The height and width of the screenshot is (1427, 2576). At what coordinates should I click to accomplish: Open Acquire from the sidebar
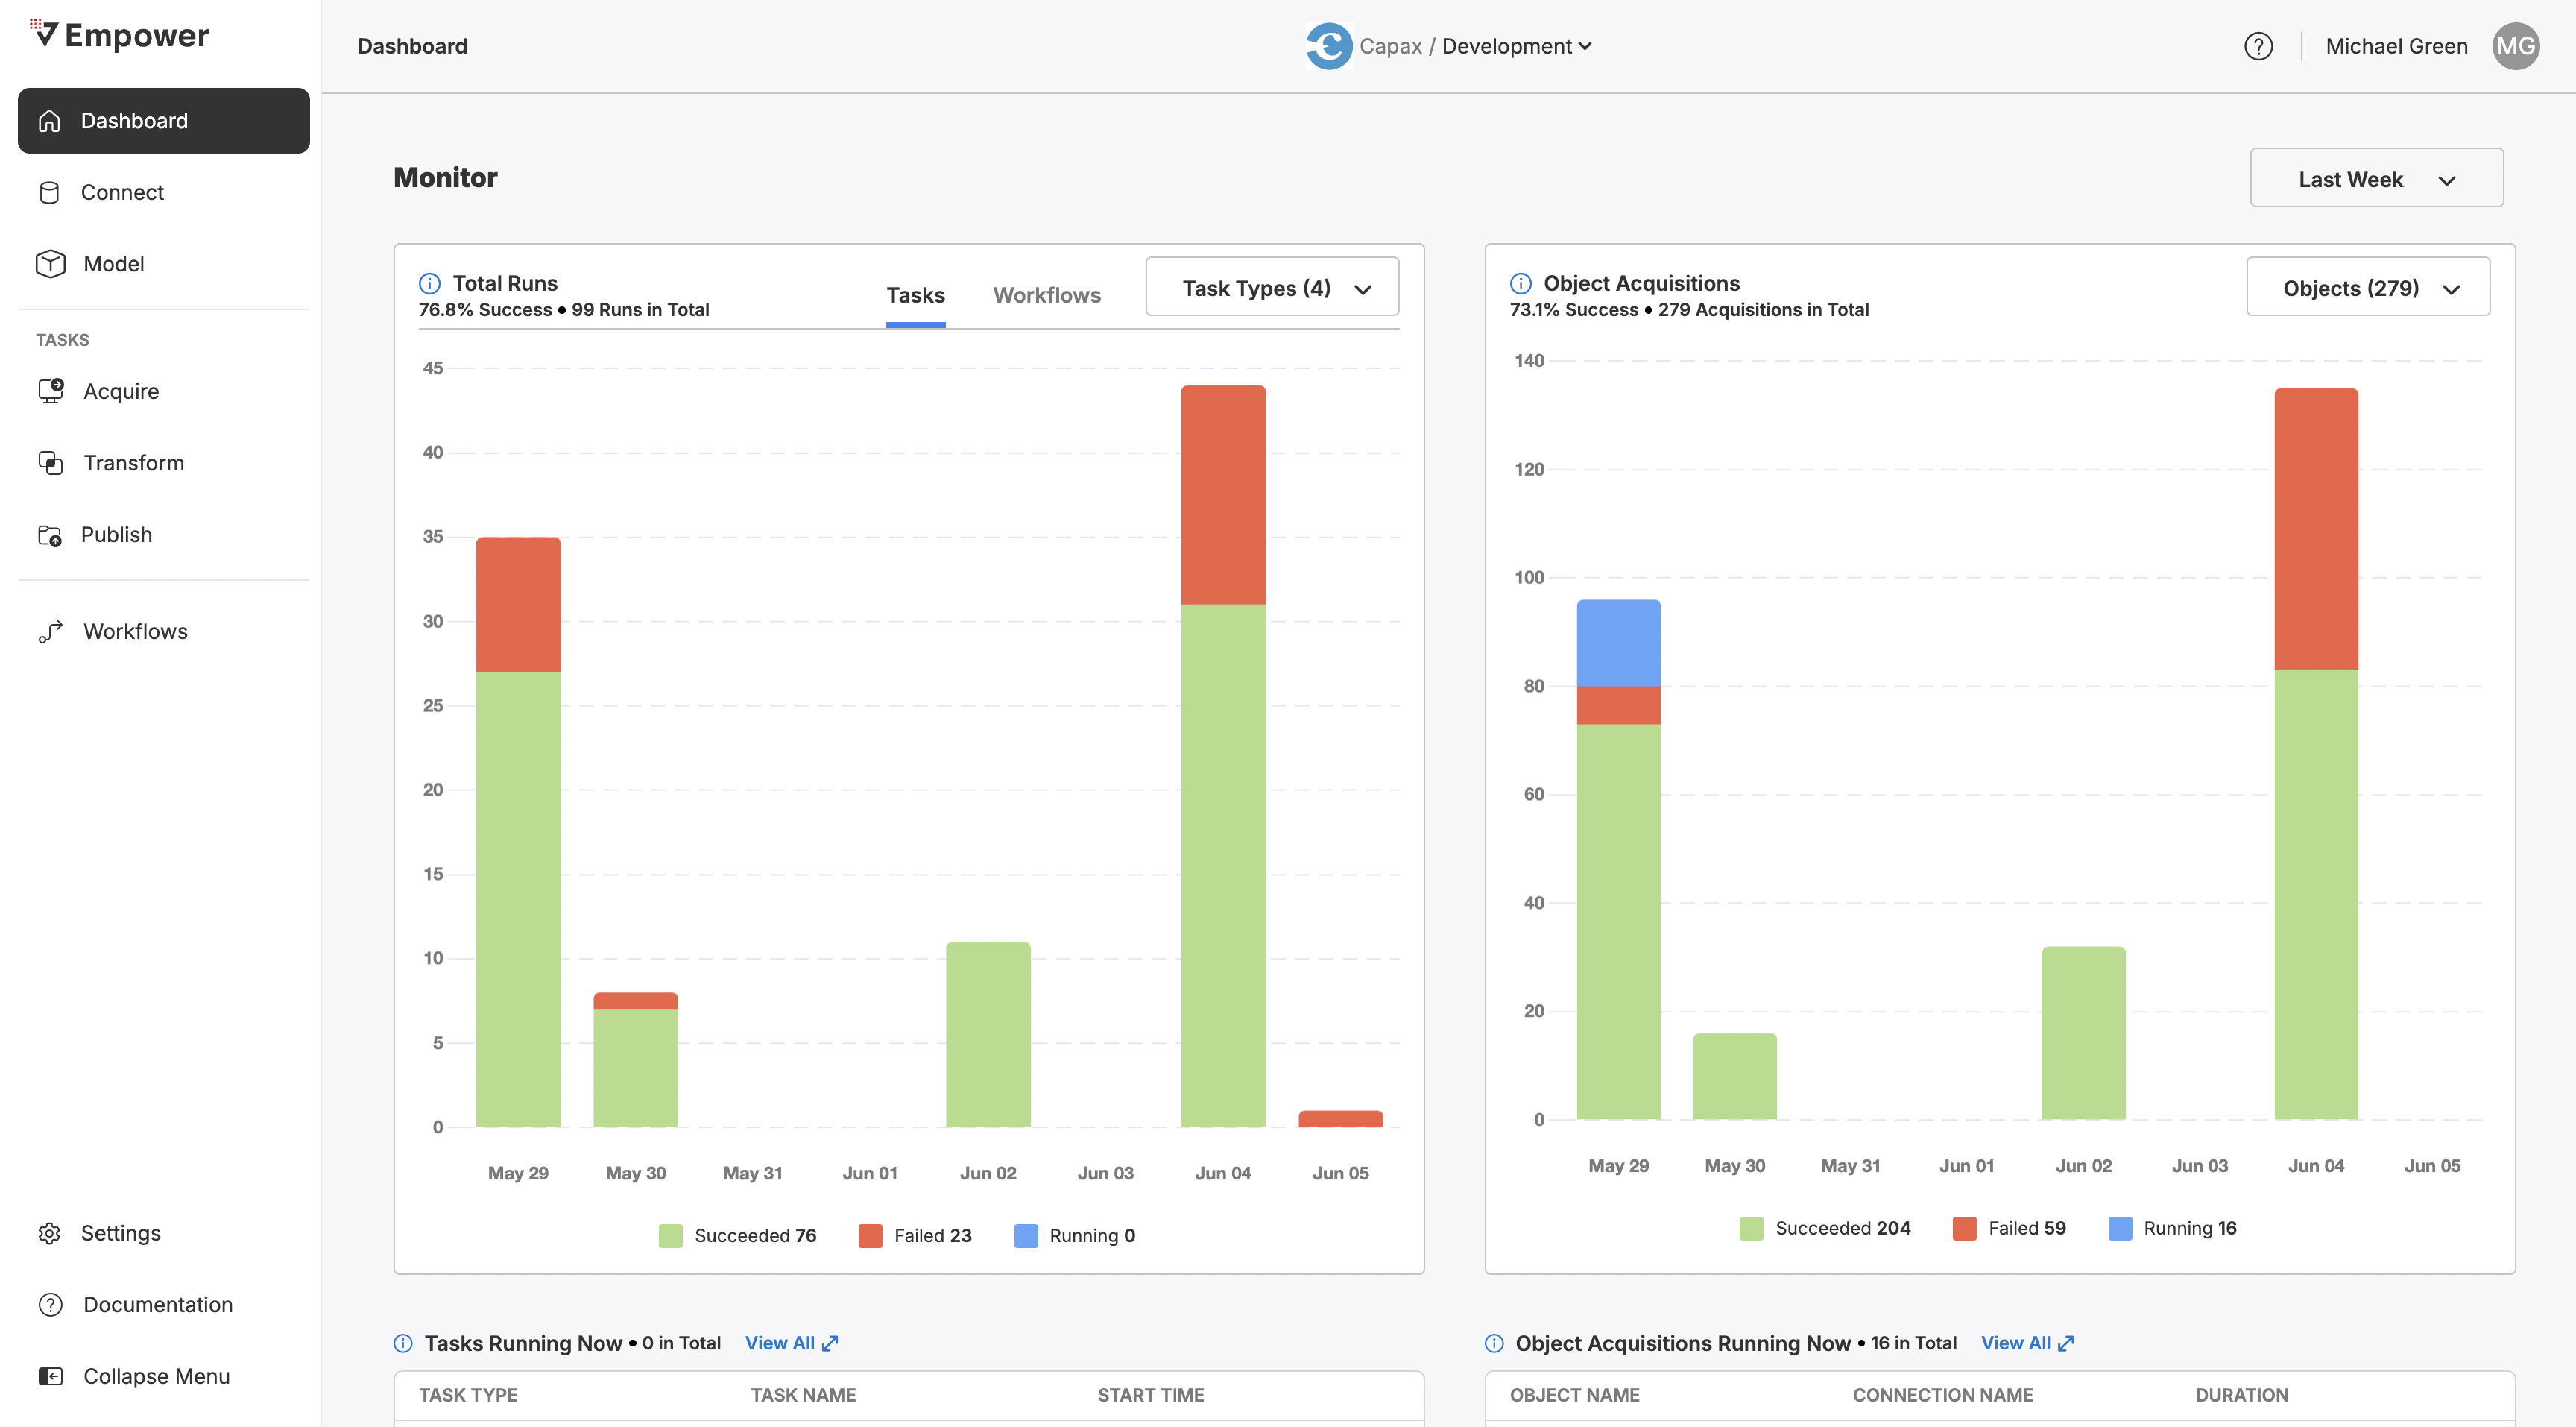[x=121, y=391]
